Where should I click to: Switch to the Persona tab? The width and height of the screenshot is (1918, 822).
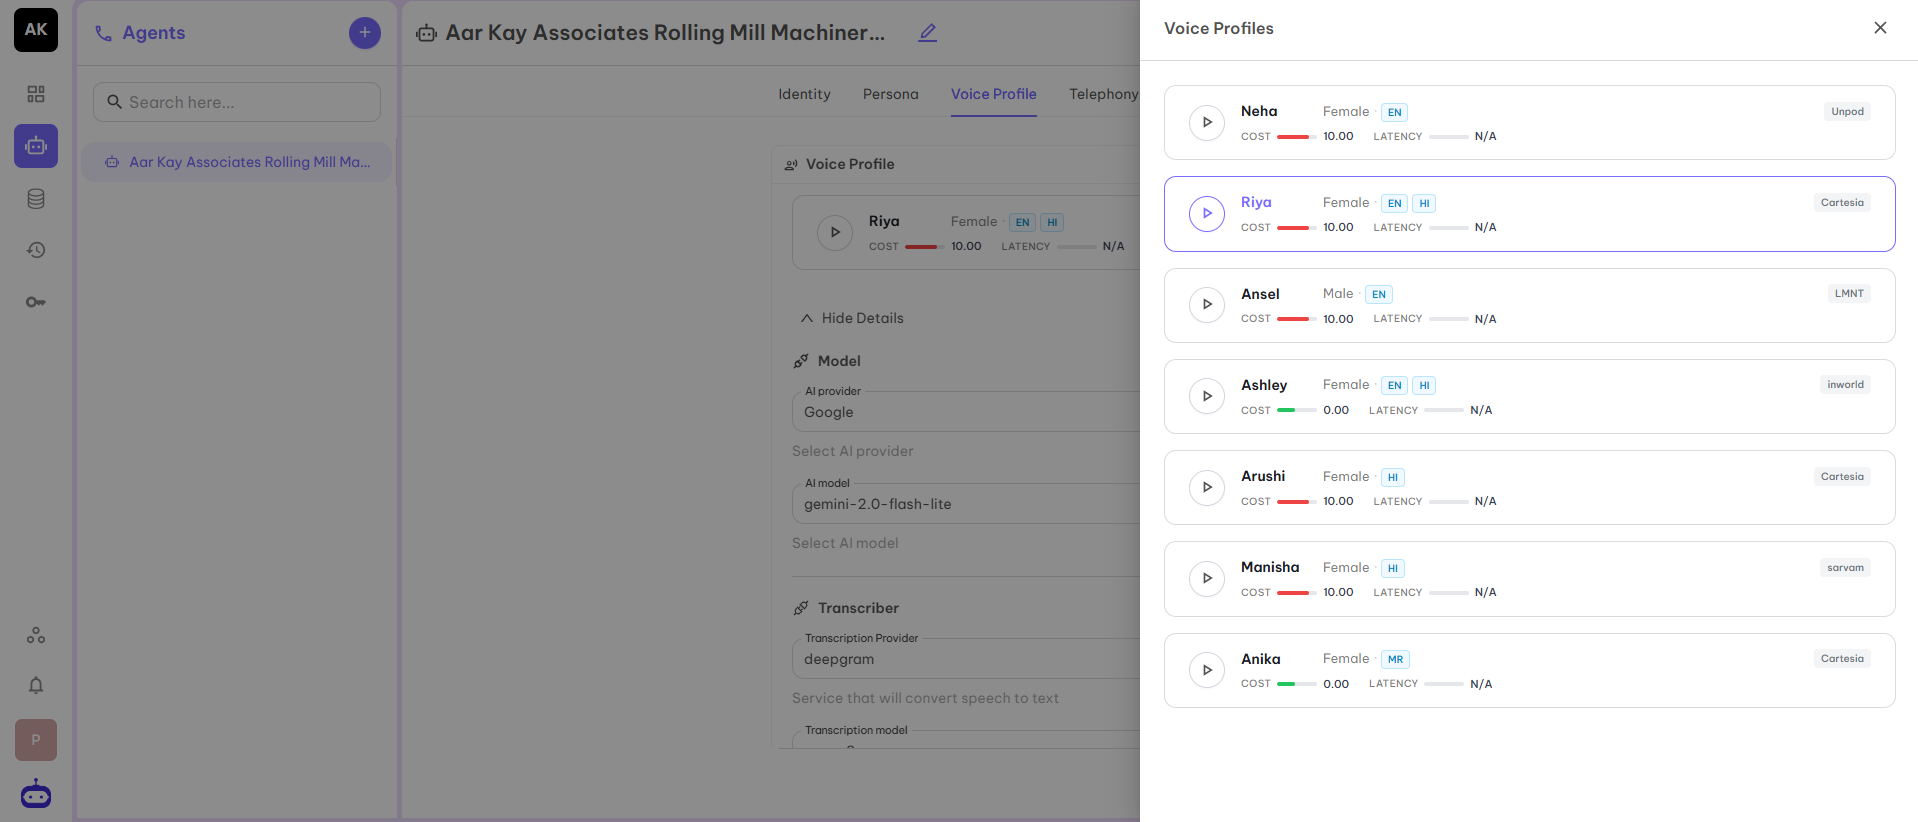(890, 94)
